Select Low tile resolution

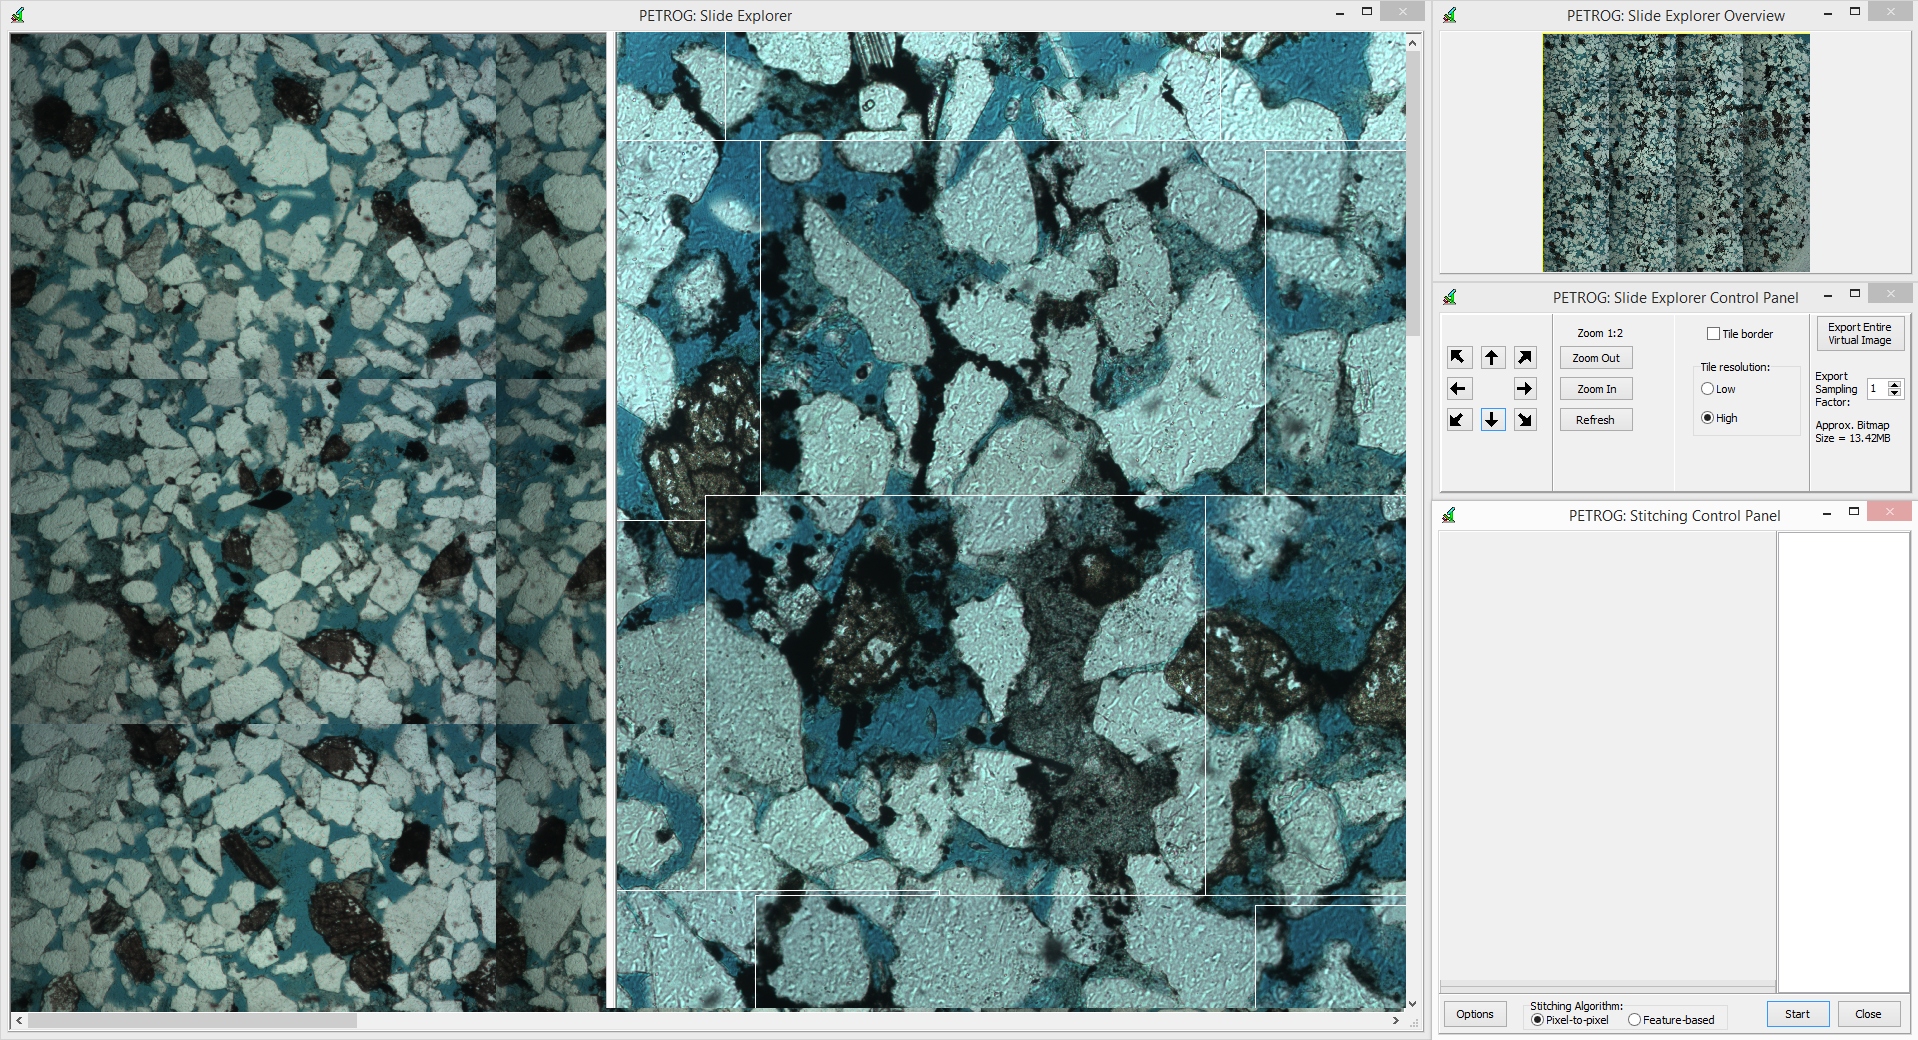[1707, 389]
